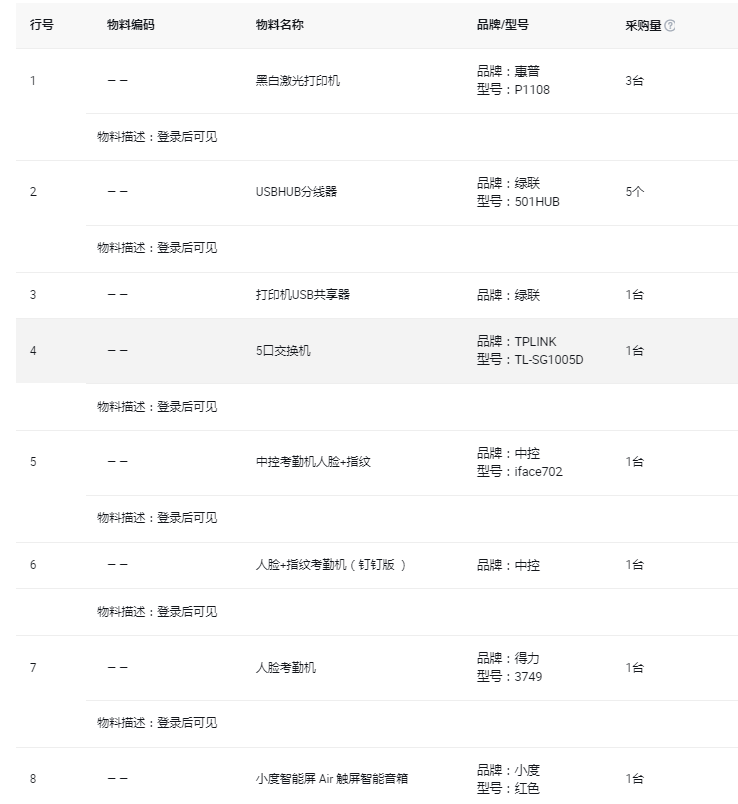Image resolution: width=738 pixels, height=804 pixels.
Task: Click the 品牌/型号 column header
Action: click(x=503, y=25)
